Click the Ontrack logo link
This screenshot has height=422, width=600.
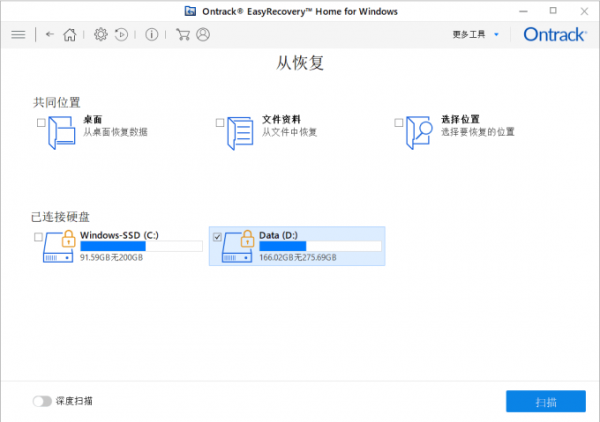(555, 34)
